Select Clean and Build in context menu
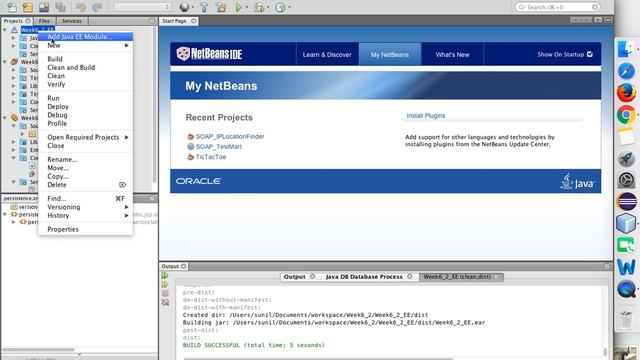 point(85,67)
